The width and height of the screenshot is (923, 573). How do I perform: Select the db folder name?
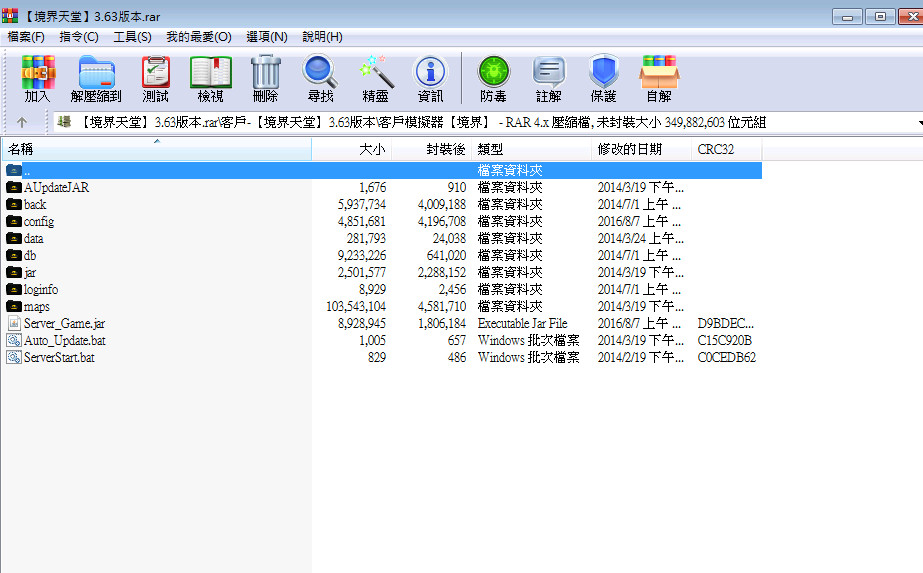(x=30, y=256)
